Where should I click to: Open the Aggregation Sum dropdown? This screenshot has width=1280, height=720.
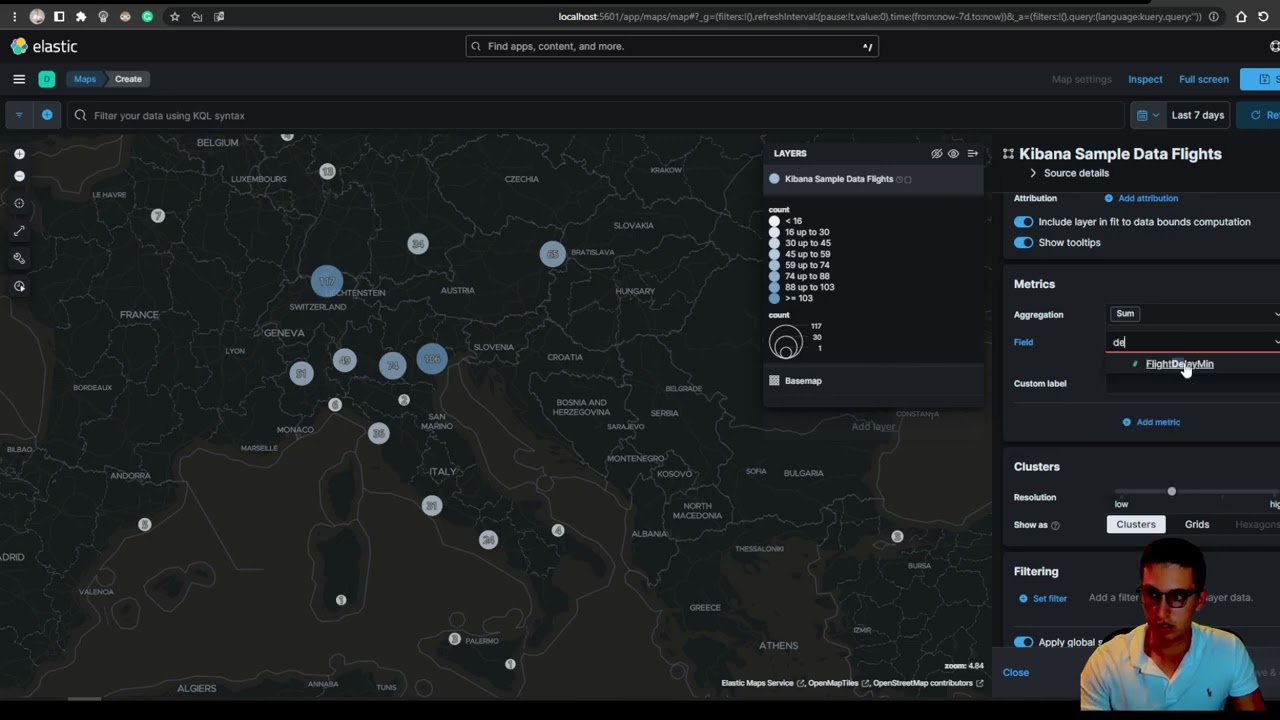(1193, 314)
